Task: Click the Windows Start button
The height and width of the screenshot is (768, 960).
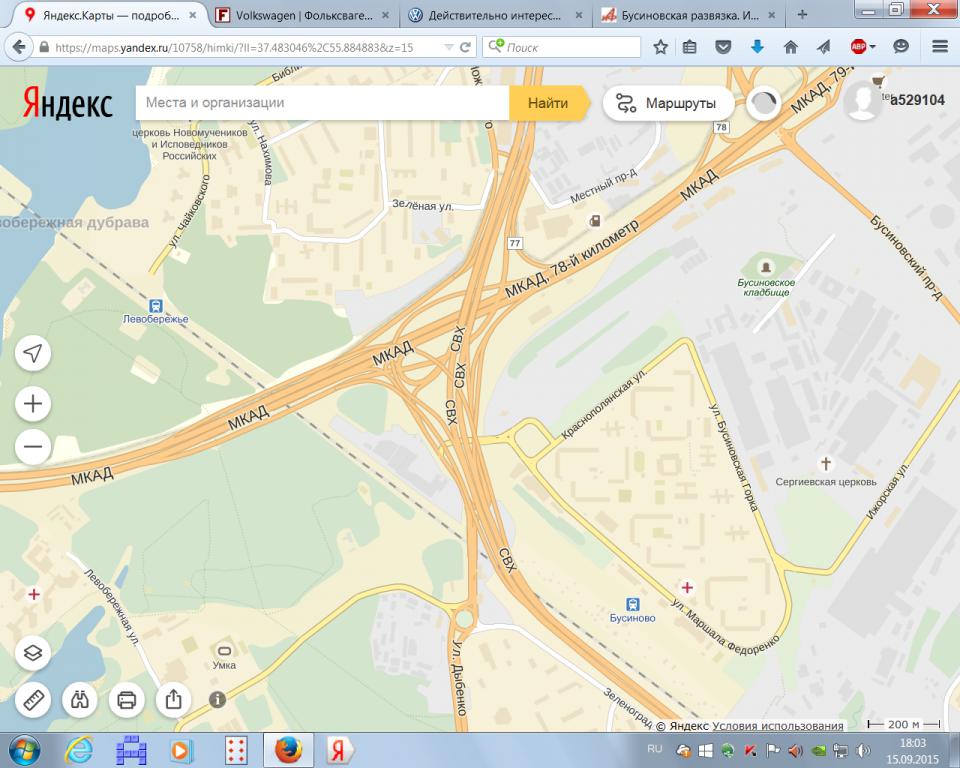Action: pyautogui.click(x=24, y=750)
